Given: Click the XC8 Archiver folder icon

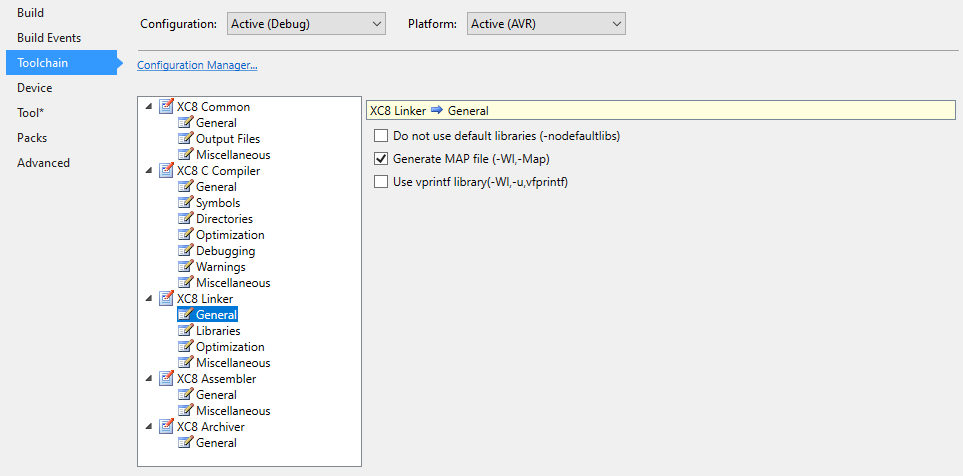Looking at the screenshot, I should pos(167,427).
